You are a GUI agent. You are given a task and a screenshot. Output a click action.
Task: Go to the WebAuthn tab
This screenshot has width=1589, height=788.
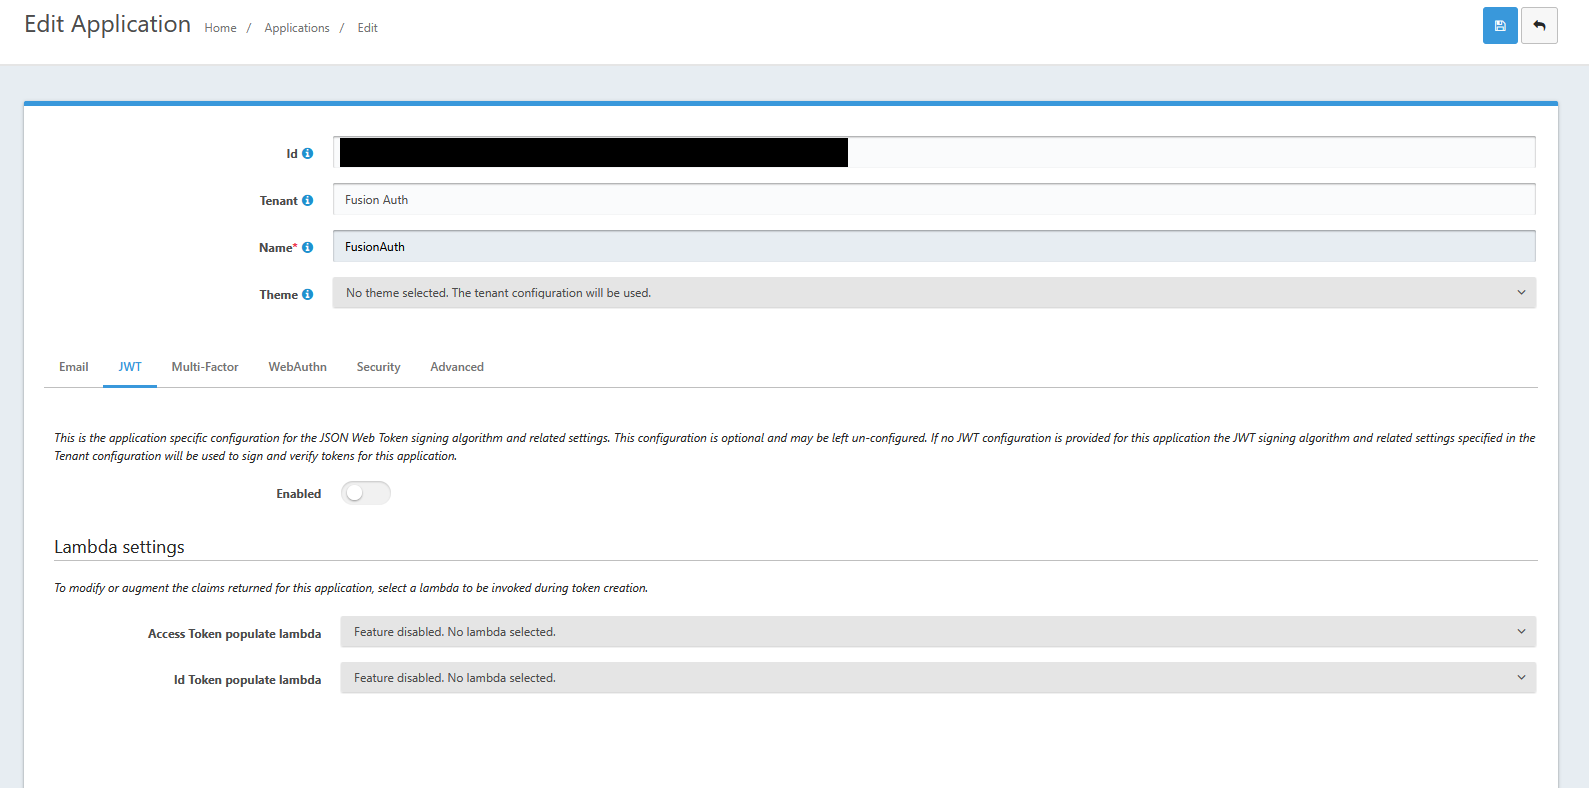(x=298, y=367)
